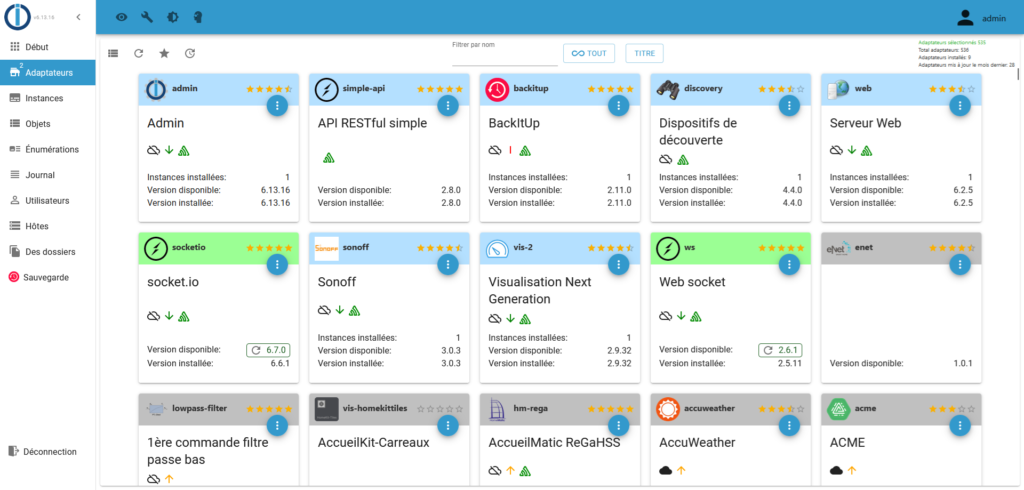Open the admin user account menu
The image size is (1024, 490).
point(982,18)
